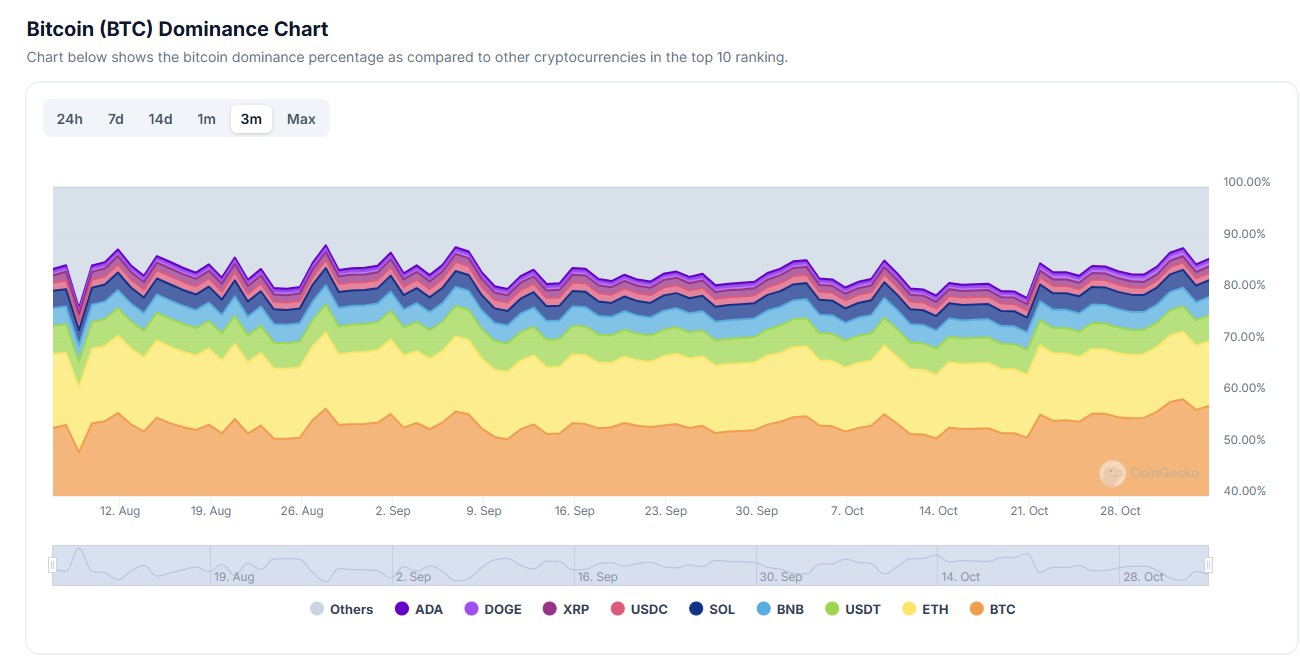Click the navigator mini chart area
Viewport: 1300px width, 662px height.
pos(630,565)
